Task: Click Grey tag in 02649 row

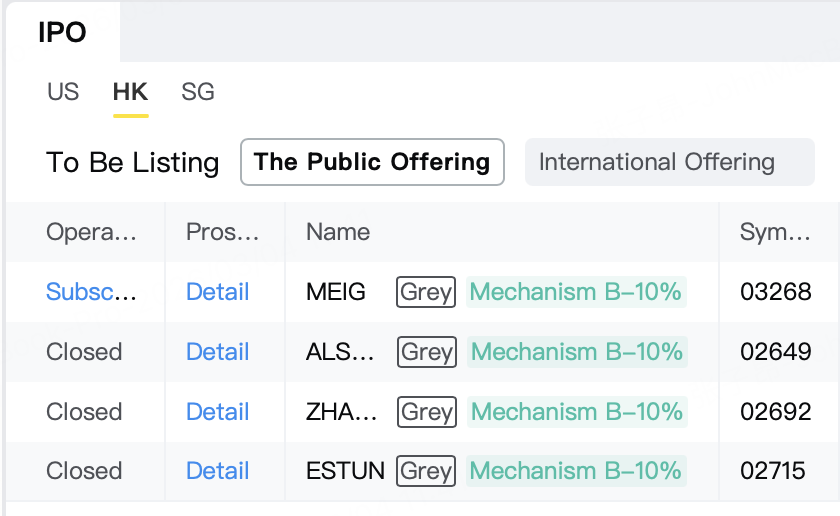Action: click(x=427, y=352)
